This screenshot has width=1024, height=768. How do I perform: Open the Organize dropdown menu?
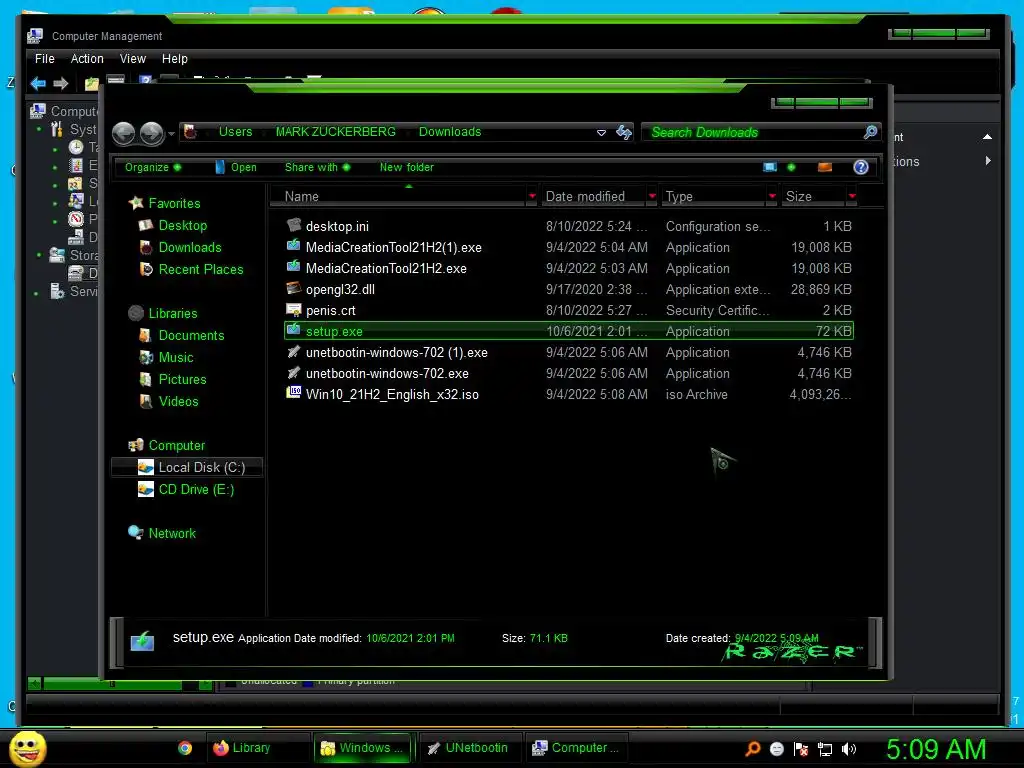153,167
